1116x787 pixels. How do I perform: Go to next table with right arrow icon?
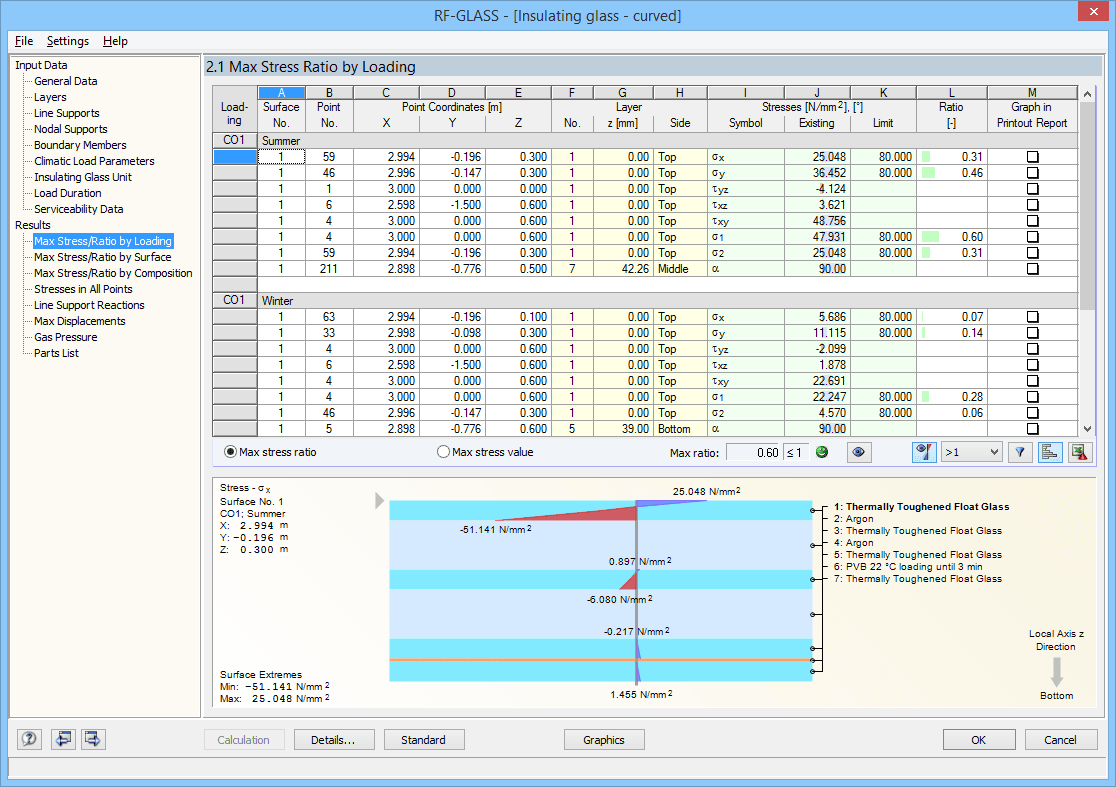(93, 739)
